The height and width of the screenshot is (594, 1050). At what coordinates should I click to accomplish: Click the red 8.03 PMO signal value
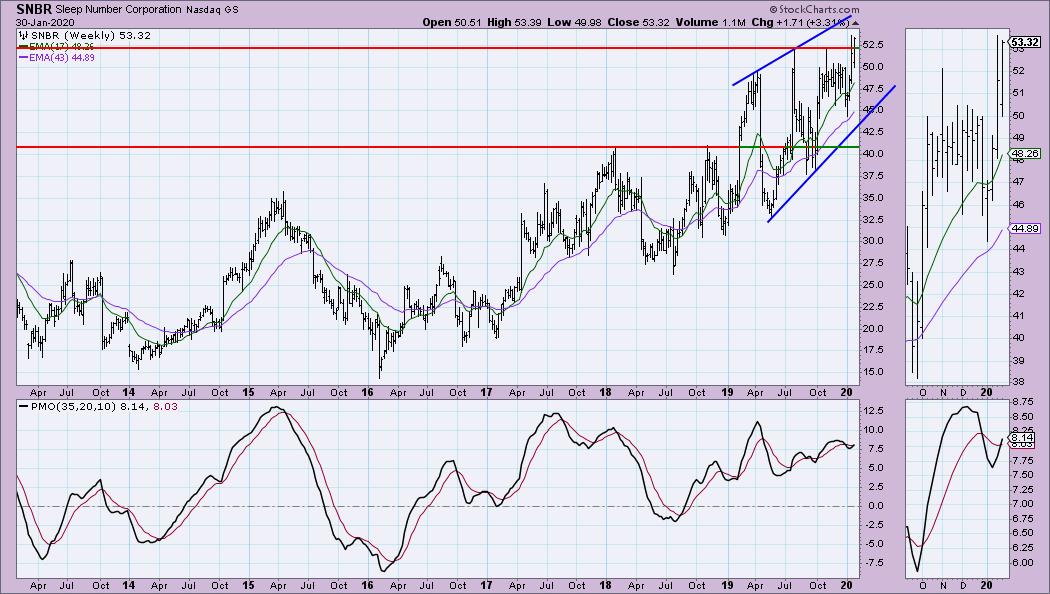[166, 406]
